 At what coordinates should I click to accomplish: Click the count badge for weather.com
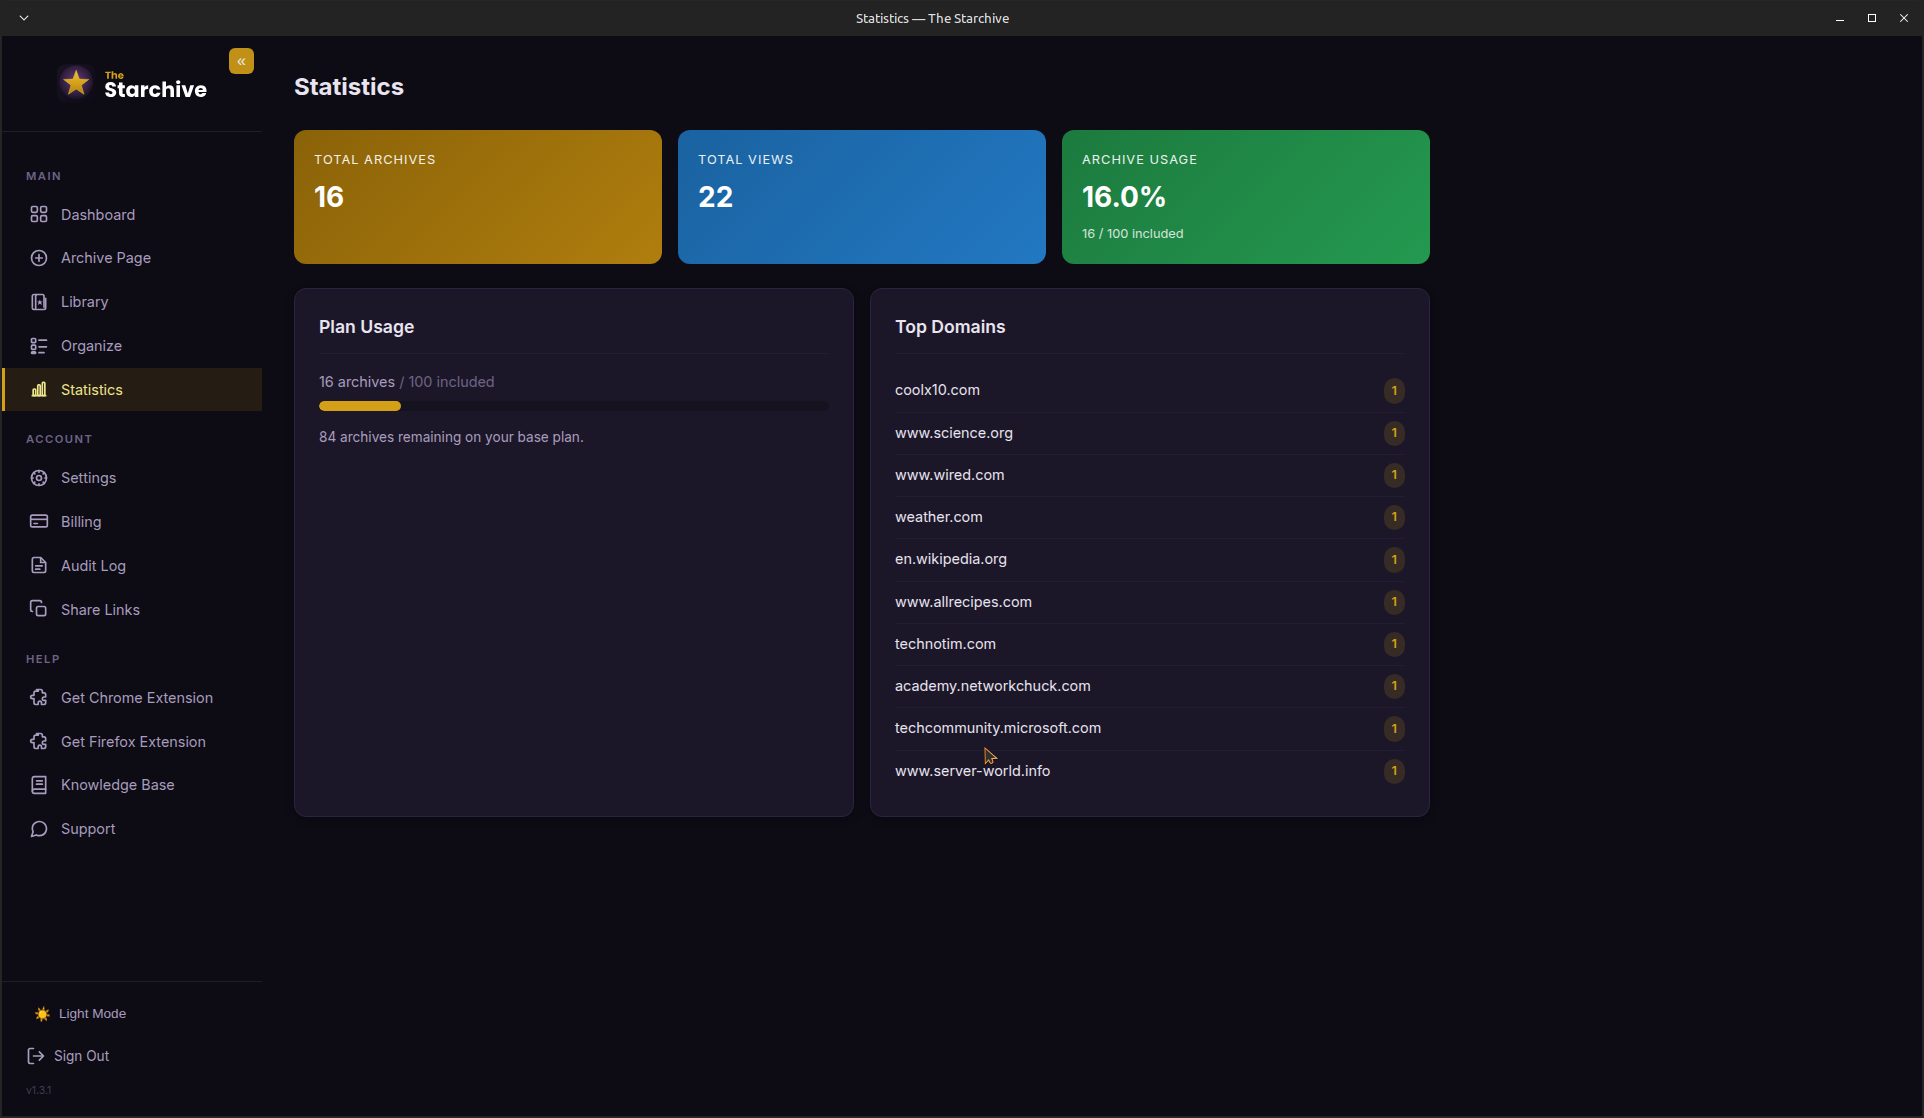(1394, 517)
